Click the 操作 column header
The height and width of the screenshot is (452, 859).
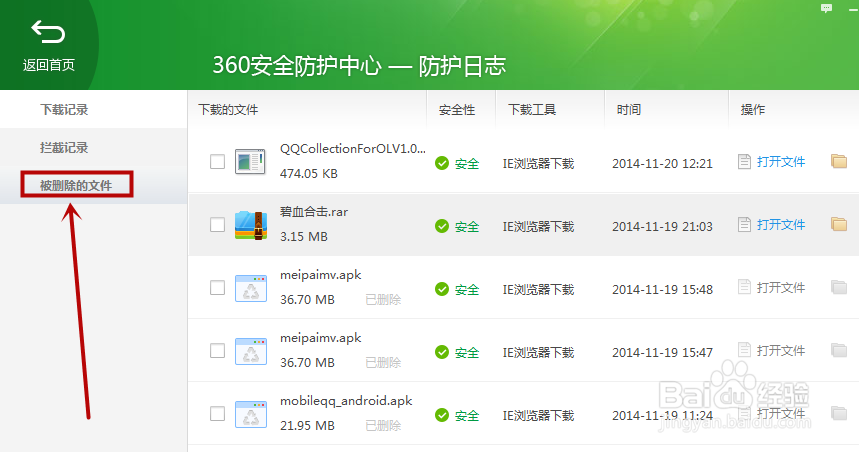click(x=753, y=110)
